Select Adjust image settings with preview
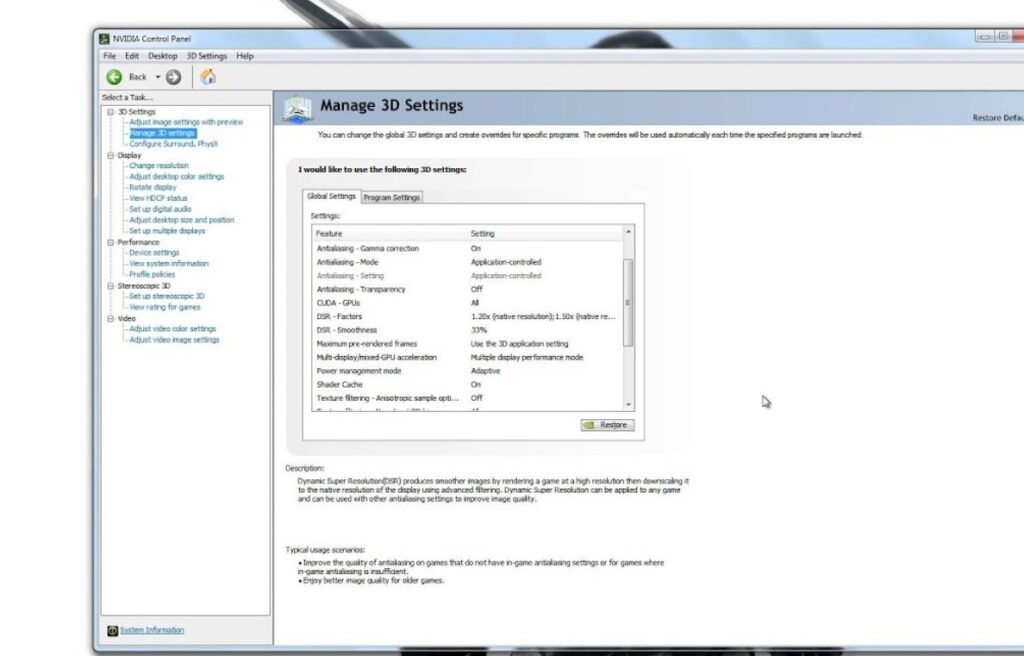Screen dimensions: 1024x656 pos(186,122)
